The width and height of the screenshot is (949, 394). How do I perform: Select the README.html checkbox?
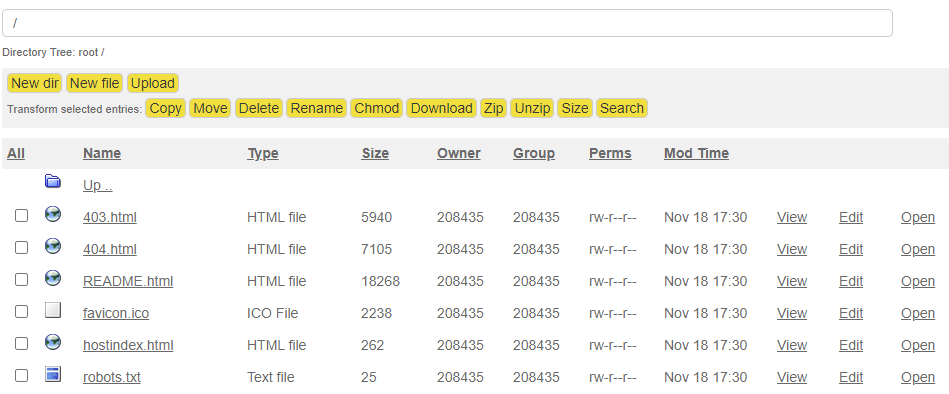point(21,280)
